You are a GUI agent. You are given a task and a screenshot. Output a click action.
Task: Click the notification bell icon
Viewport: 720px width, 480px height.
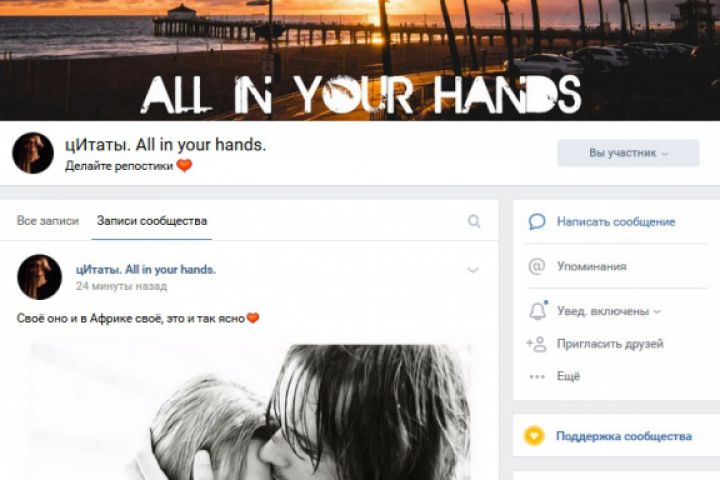(x=538, y=311)
